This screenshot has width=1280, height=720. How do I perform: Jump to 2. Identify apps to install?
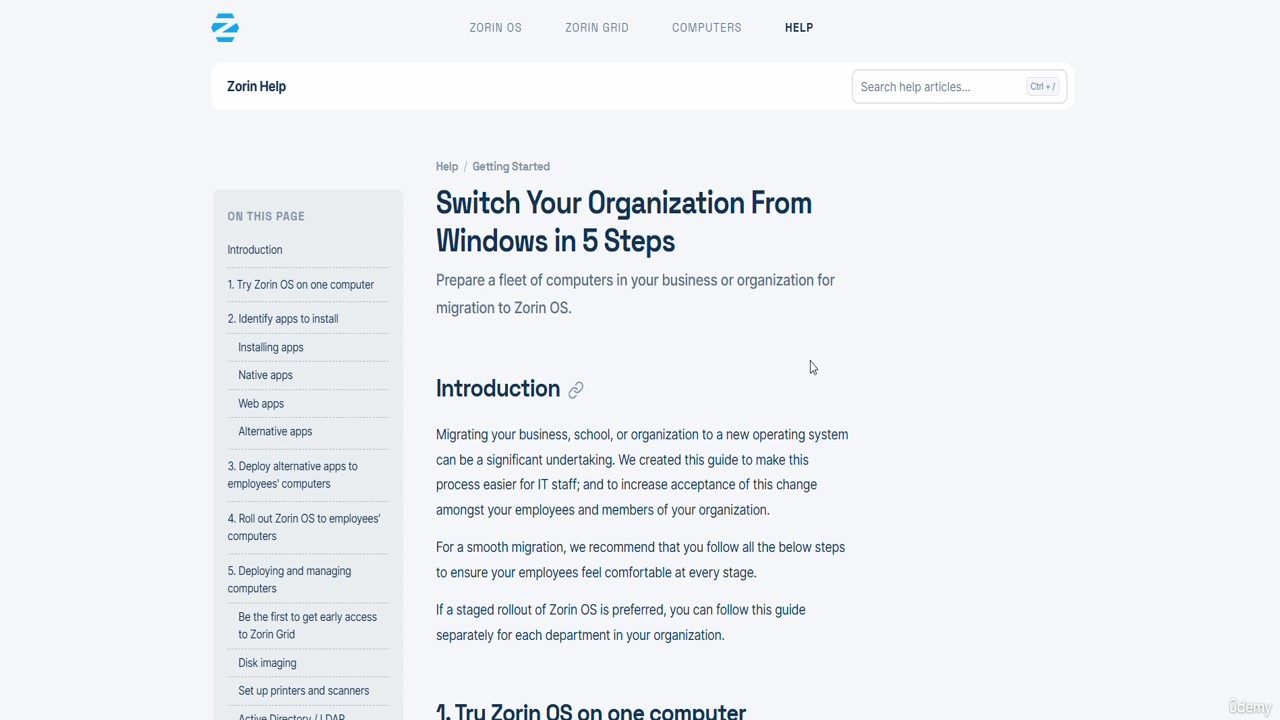(283, 319)
